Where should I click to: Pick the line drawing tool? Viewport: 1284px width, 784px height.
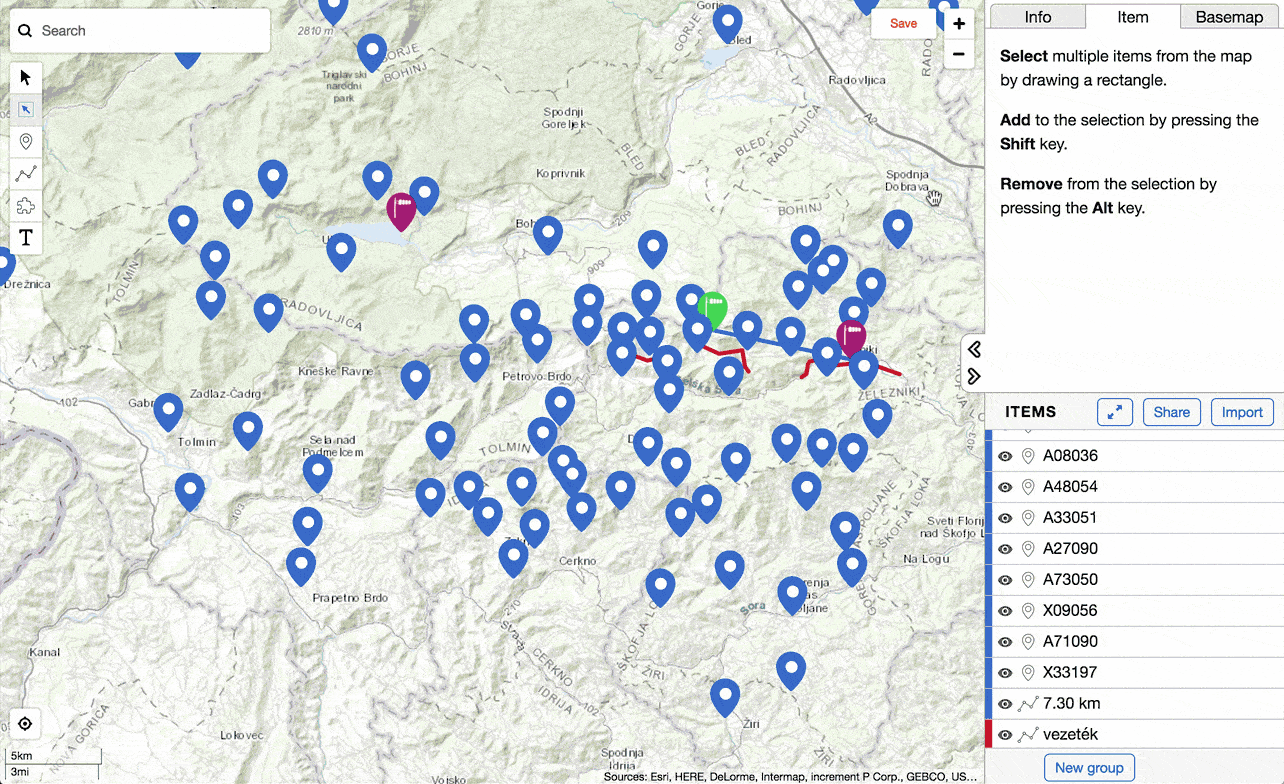(25, 173)
